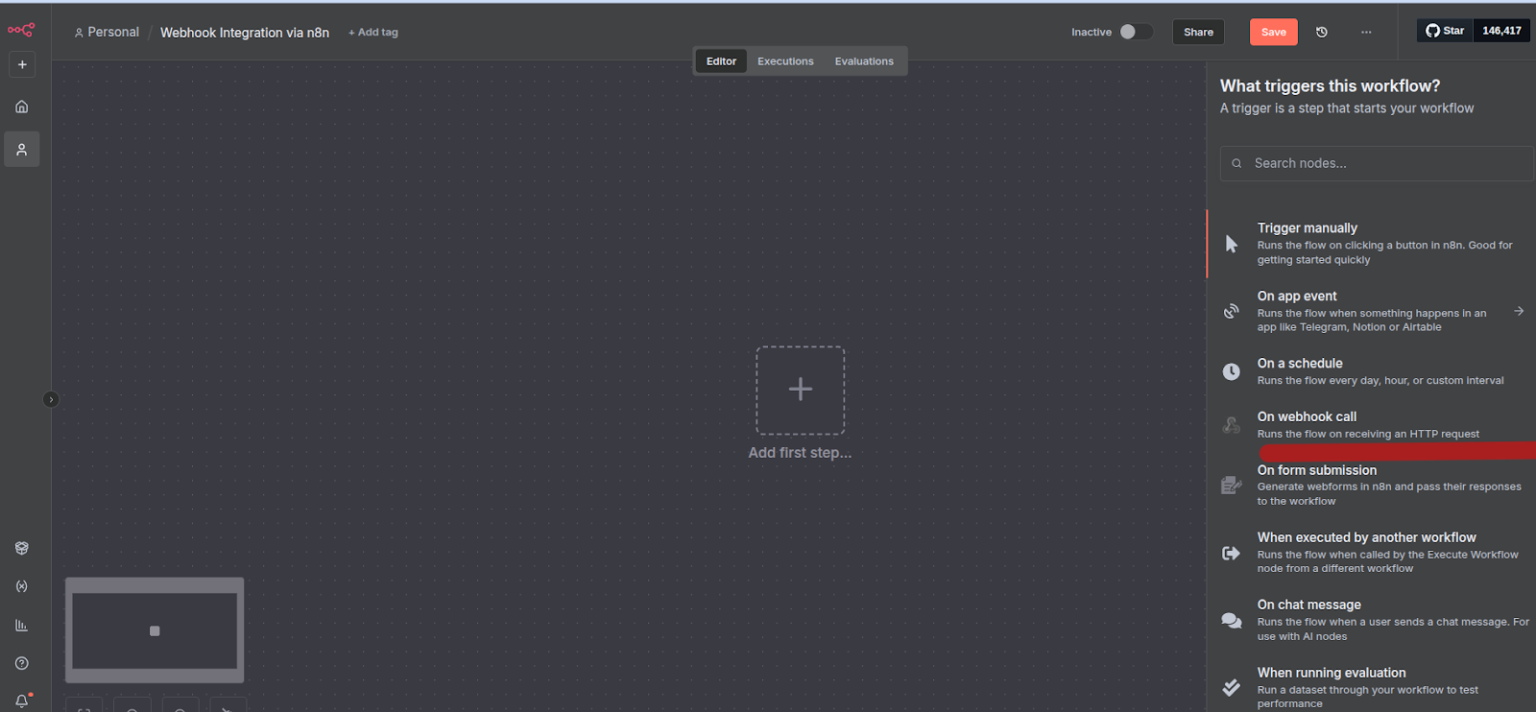This screenshot has width=1536, height=712.
Task: Click the Search nodes input field
Action: coord(1376,163)
